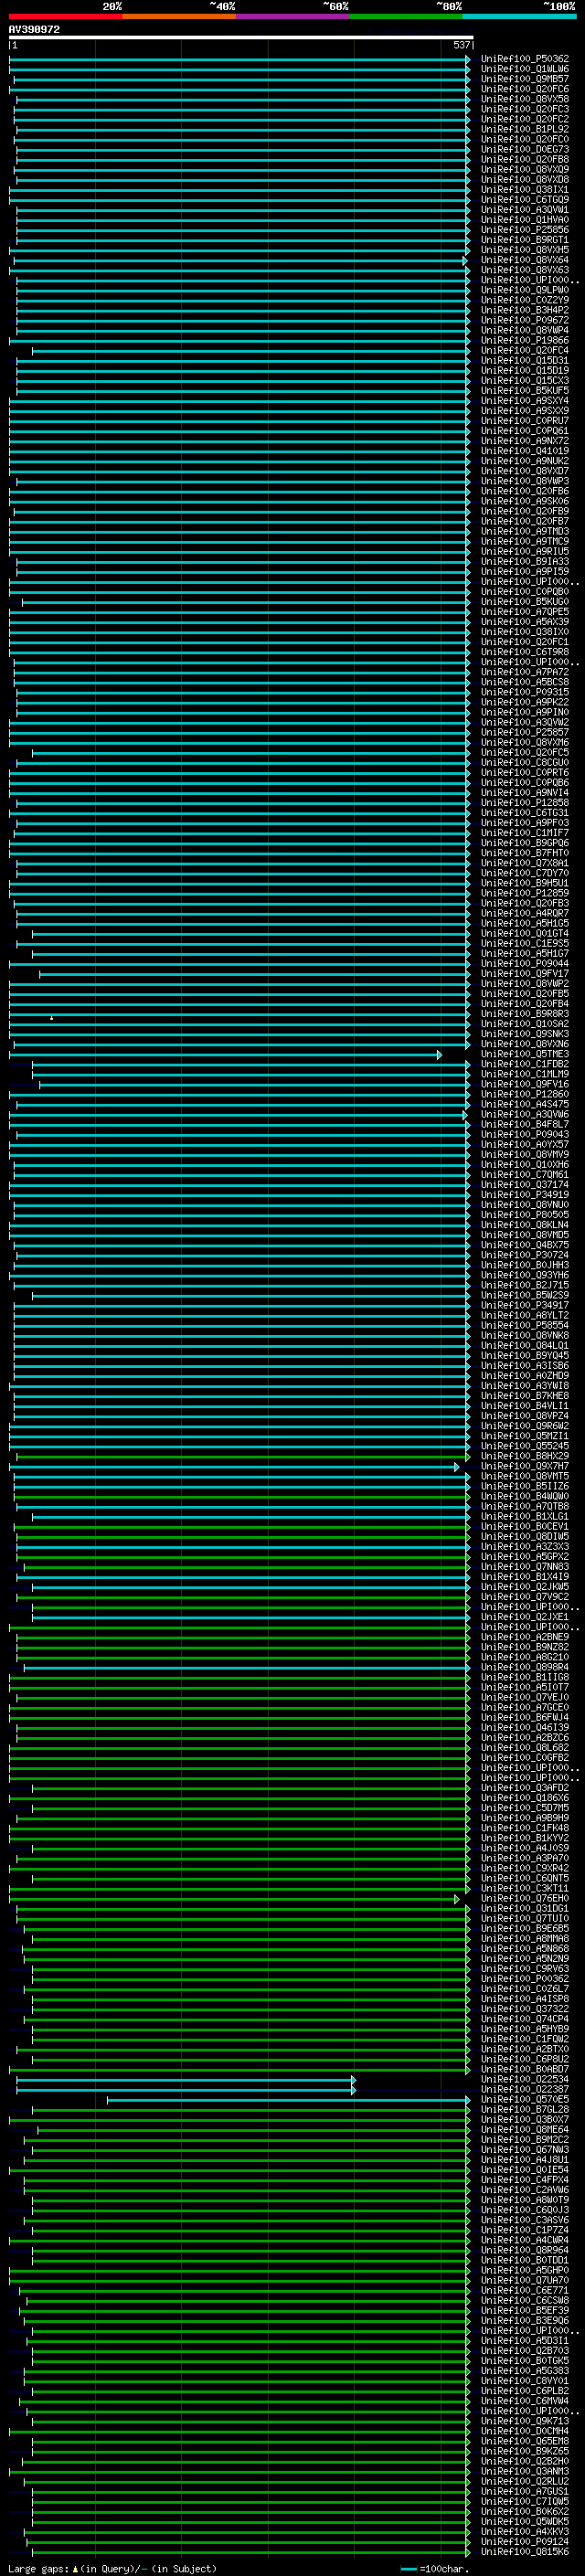
Task: Open the UniRef100_Q57QE5 hit label
Action: tap(524, 2100)
